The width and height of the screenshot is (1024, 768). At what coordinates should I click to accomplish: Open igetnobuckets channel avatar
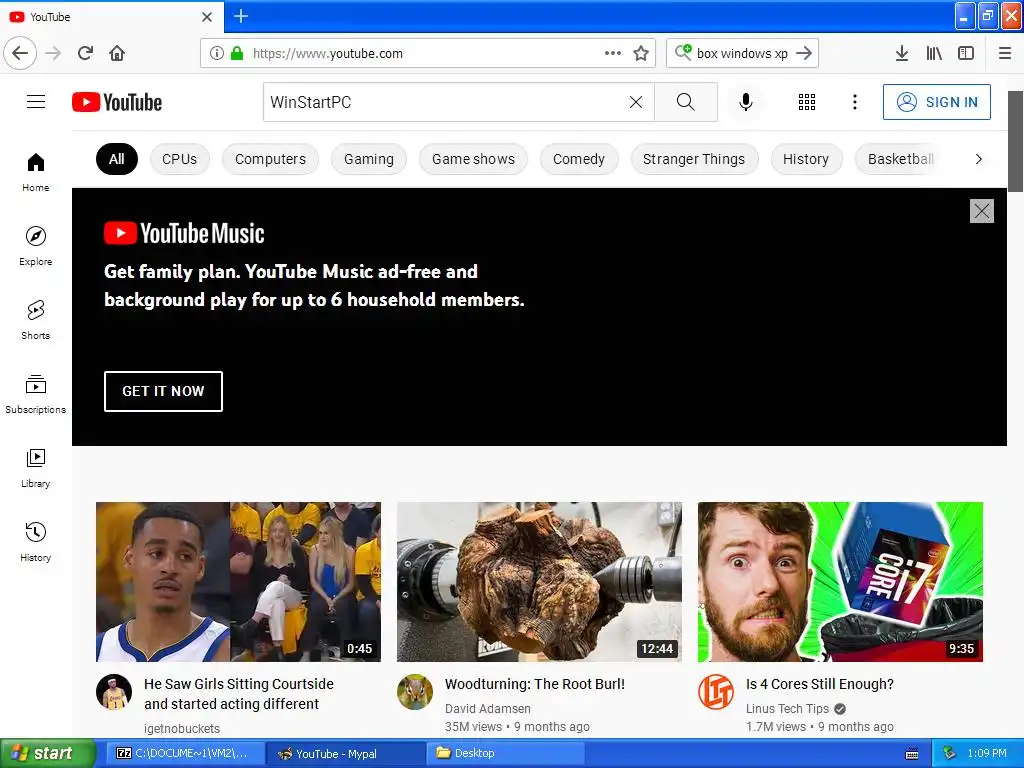(x=114, y=692)
